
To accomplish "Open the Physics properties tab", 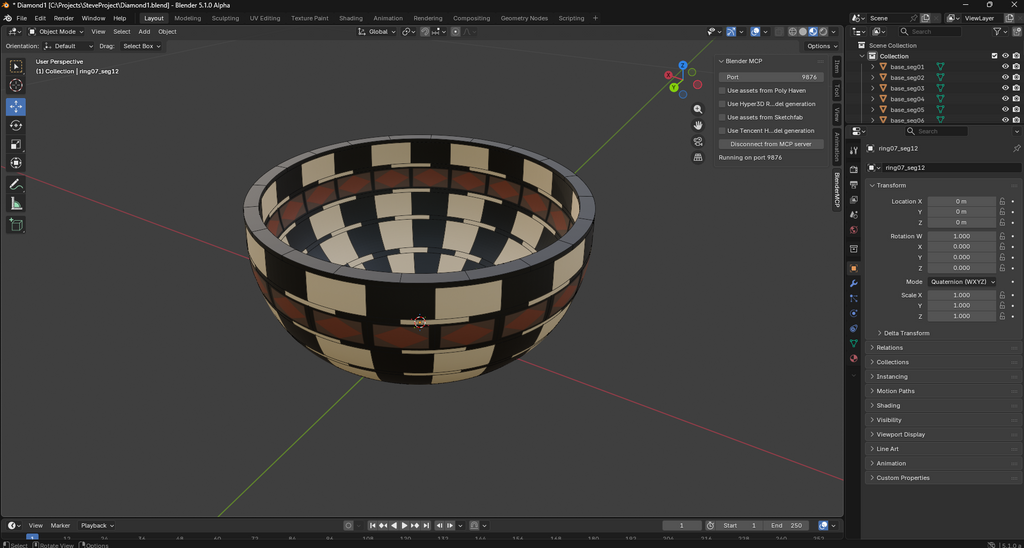I will [854, 314].
